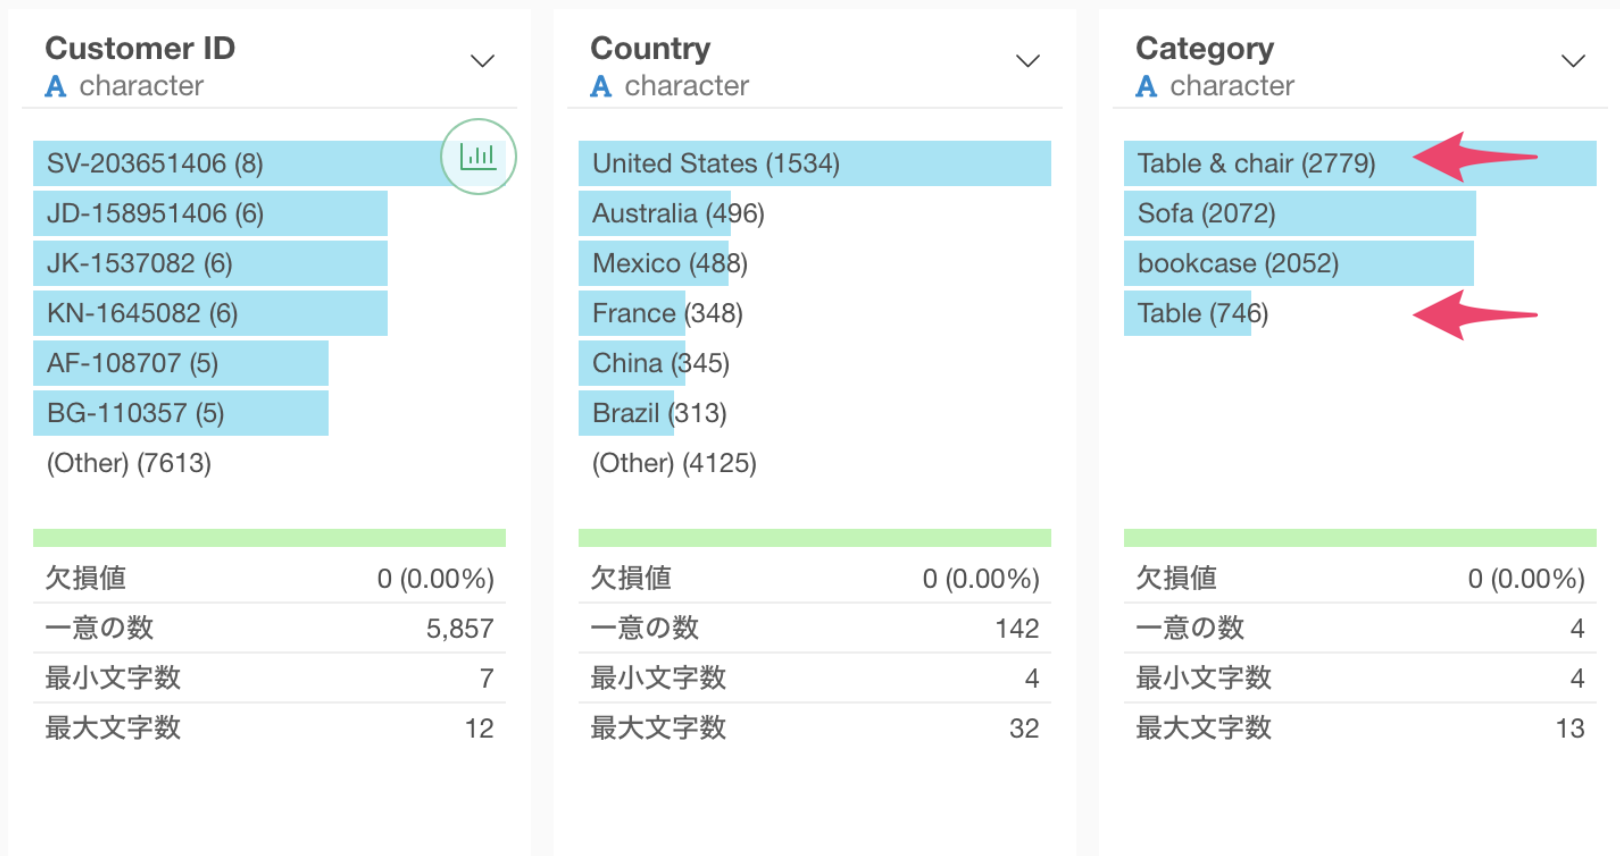Select the Brazil (313) bar
This screenshot has height=856, width=1620.
(x=627, y=413)
